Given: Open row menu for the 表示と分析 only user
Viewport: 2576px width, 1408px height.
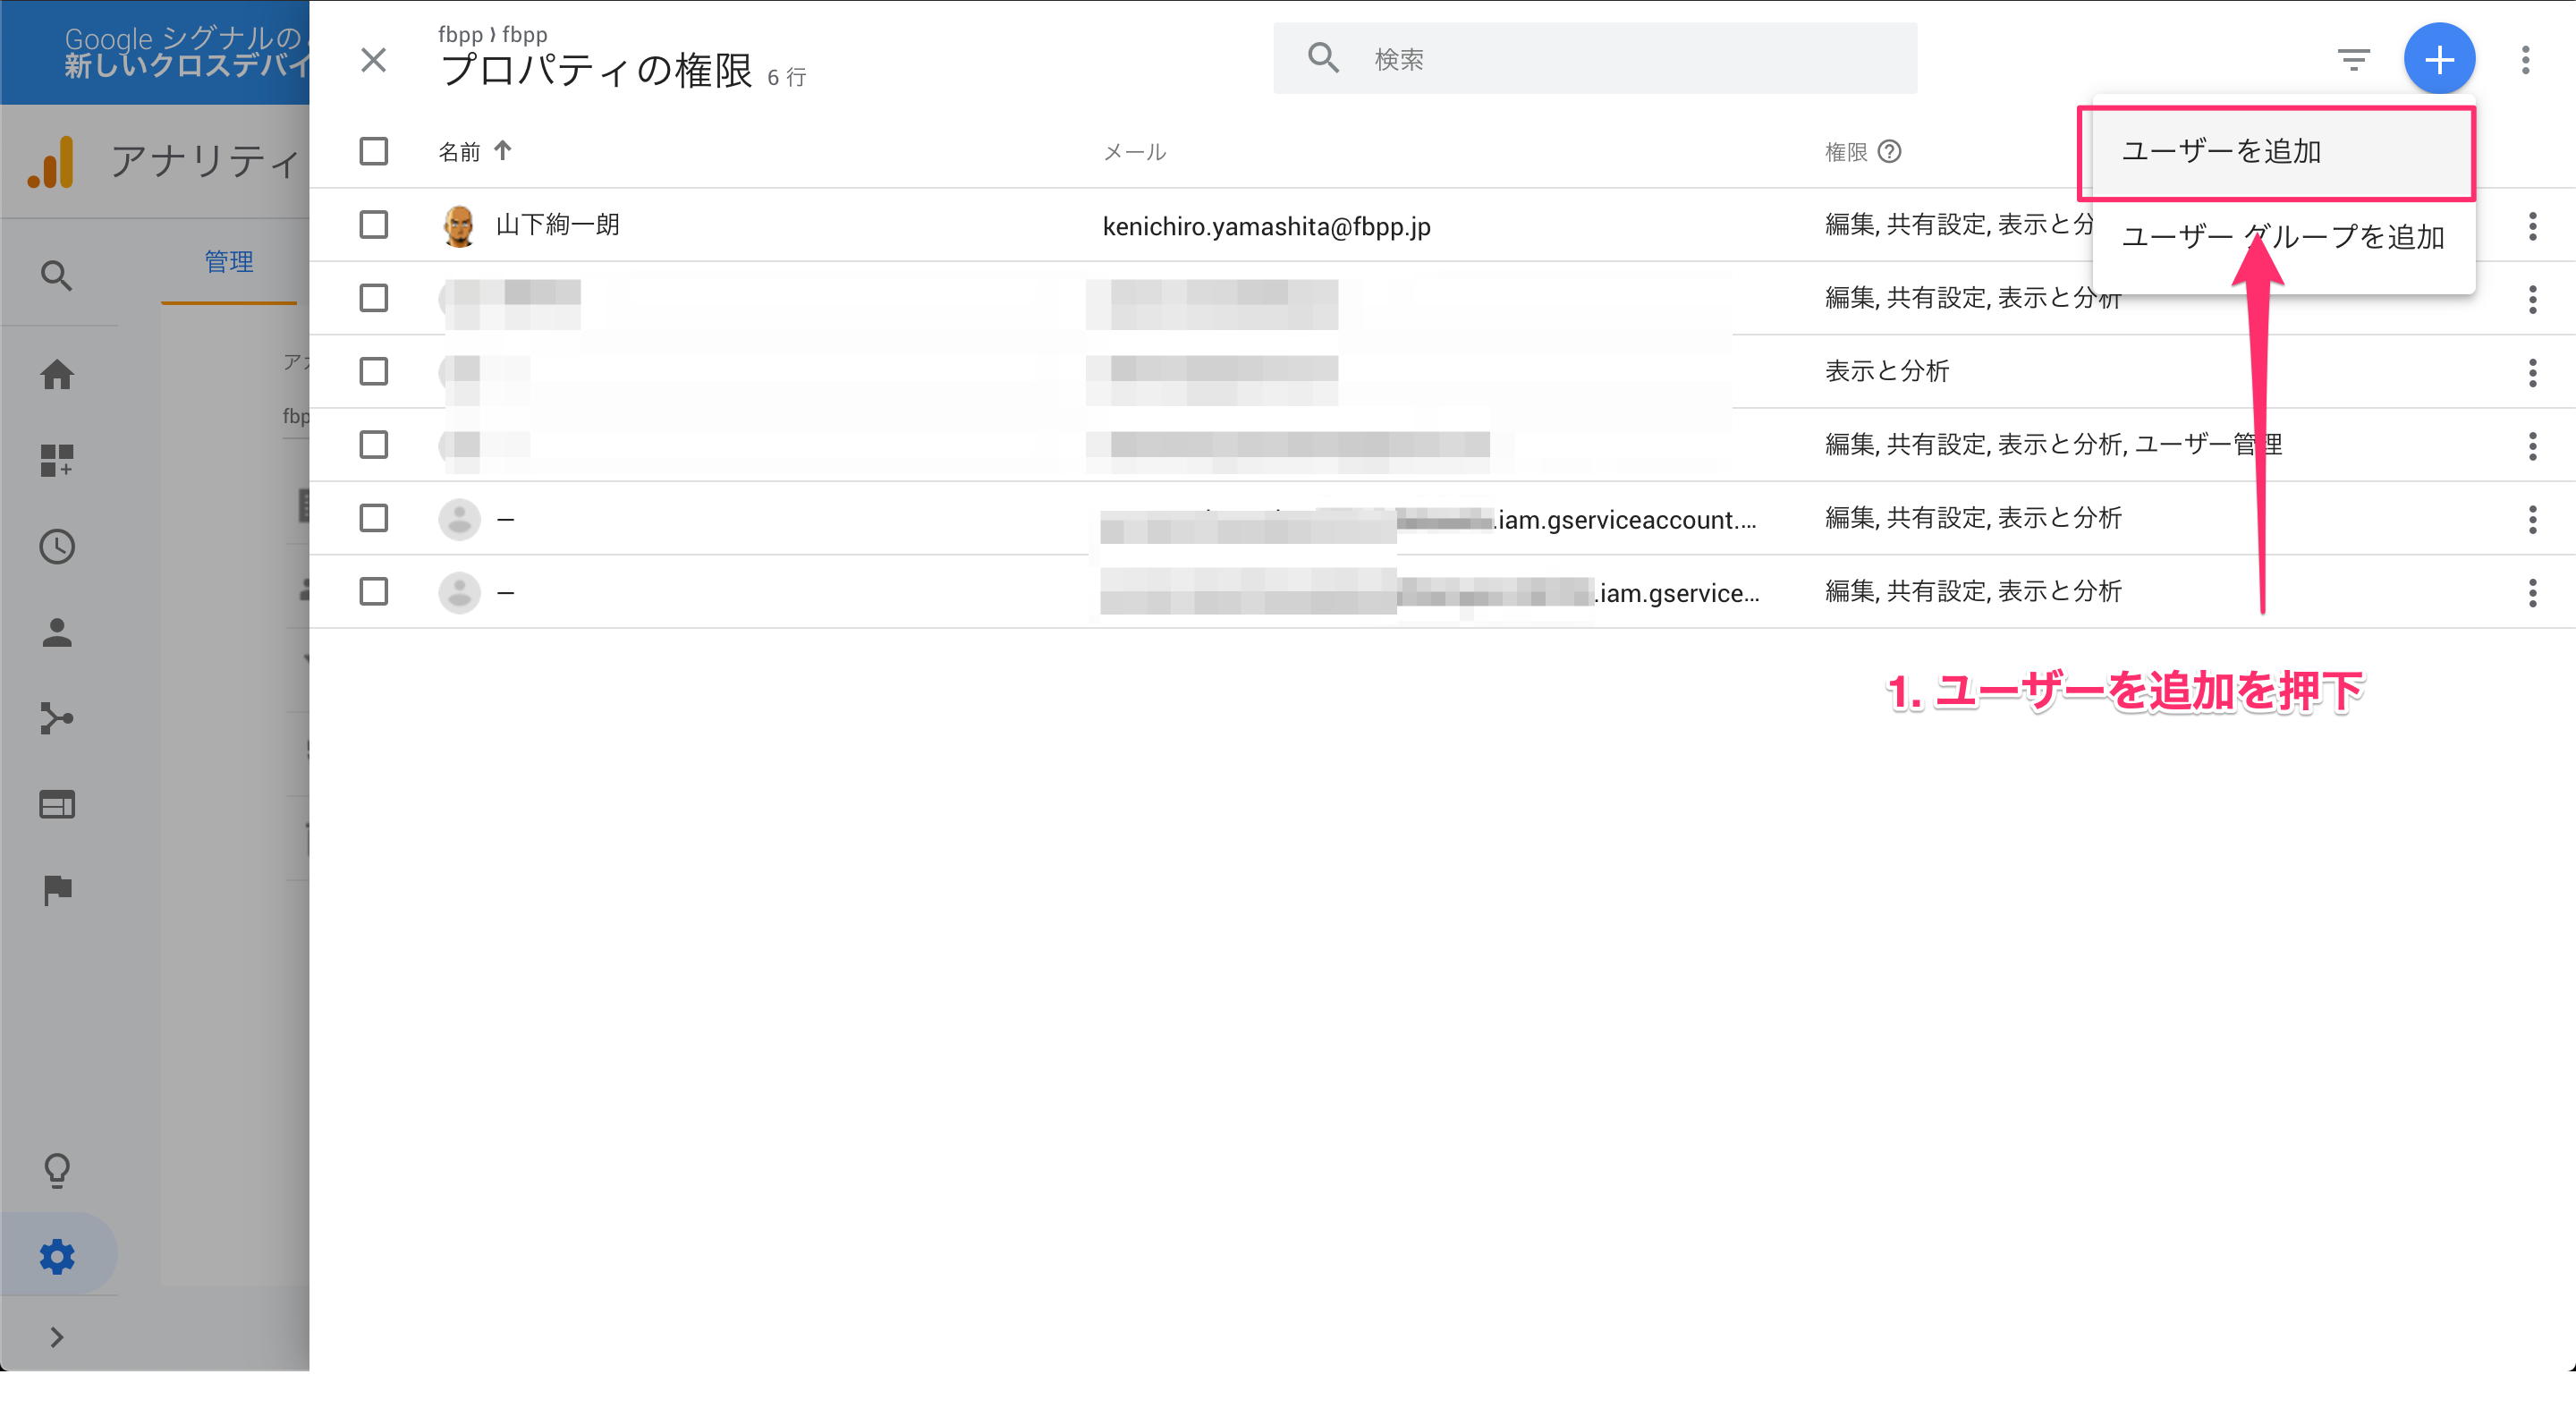Looking at the screenshot, I should pos(2532,373).
